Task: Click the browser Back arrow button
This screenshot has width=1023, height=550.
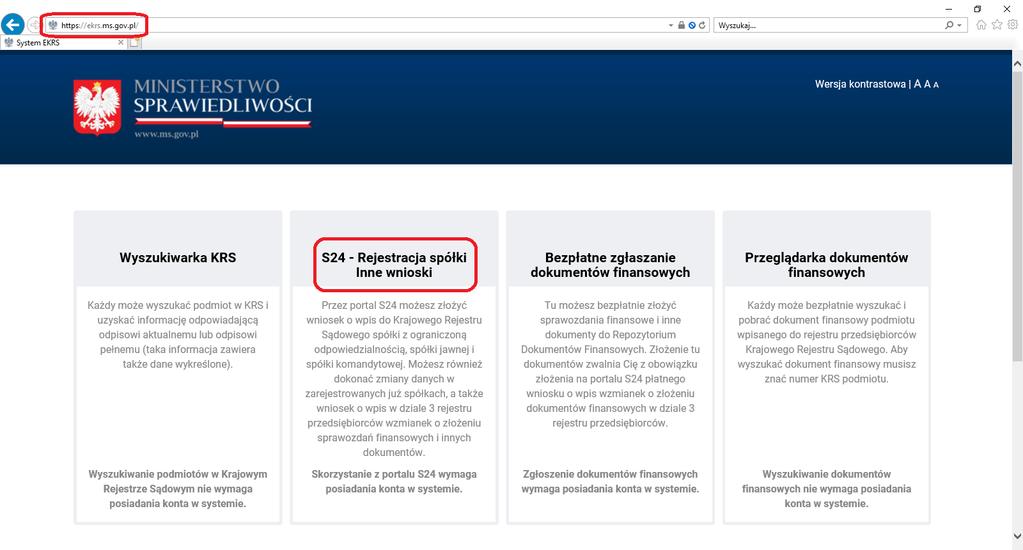Action: (12, 25)
